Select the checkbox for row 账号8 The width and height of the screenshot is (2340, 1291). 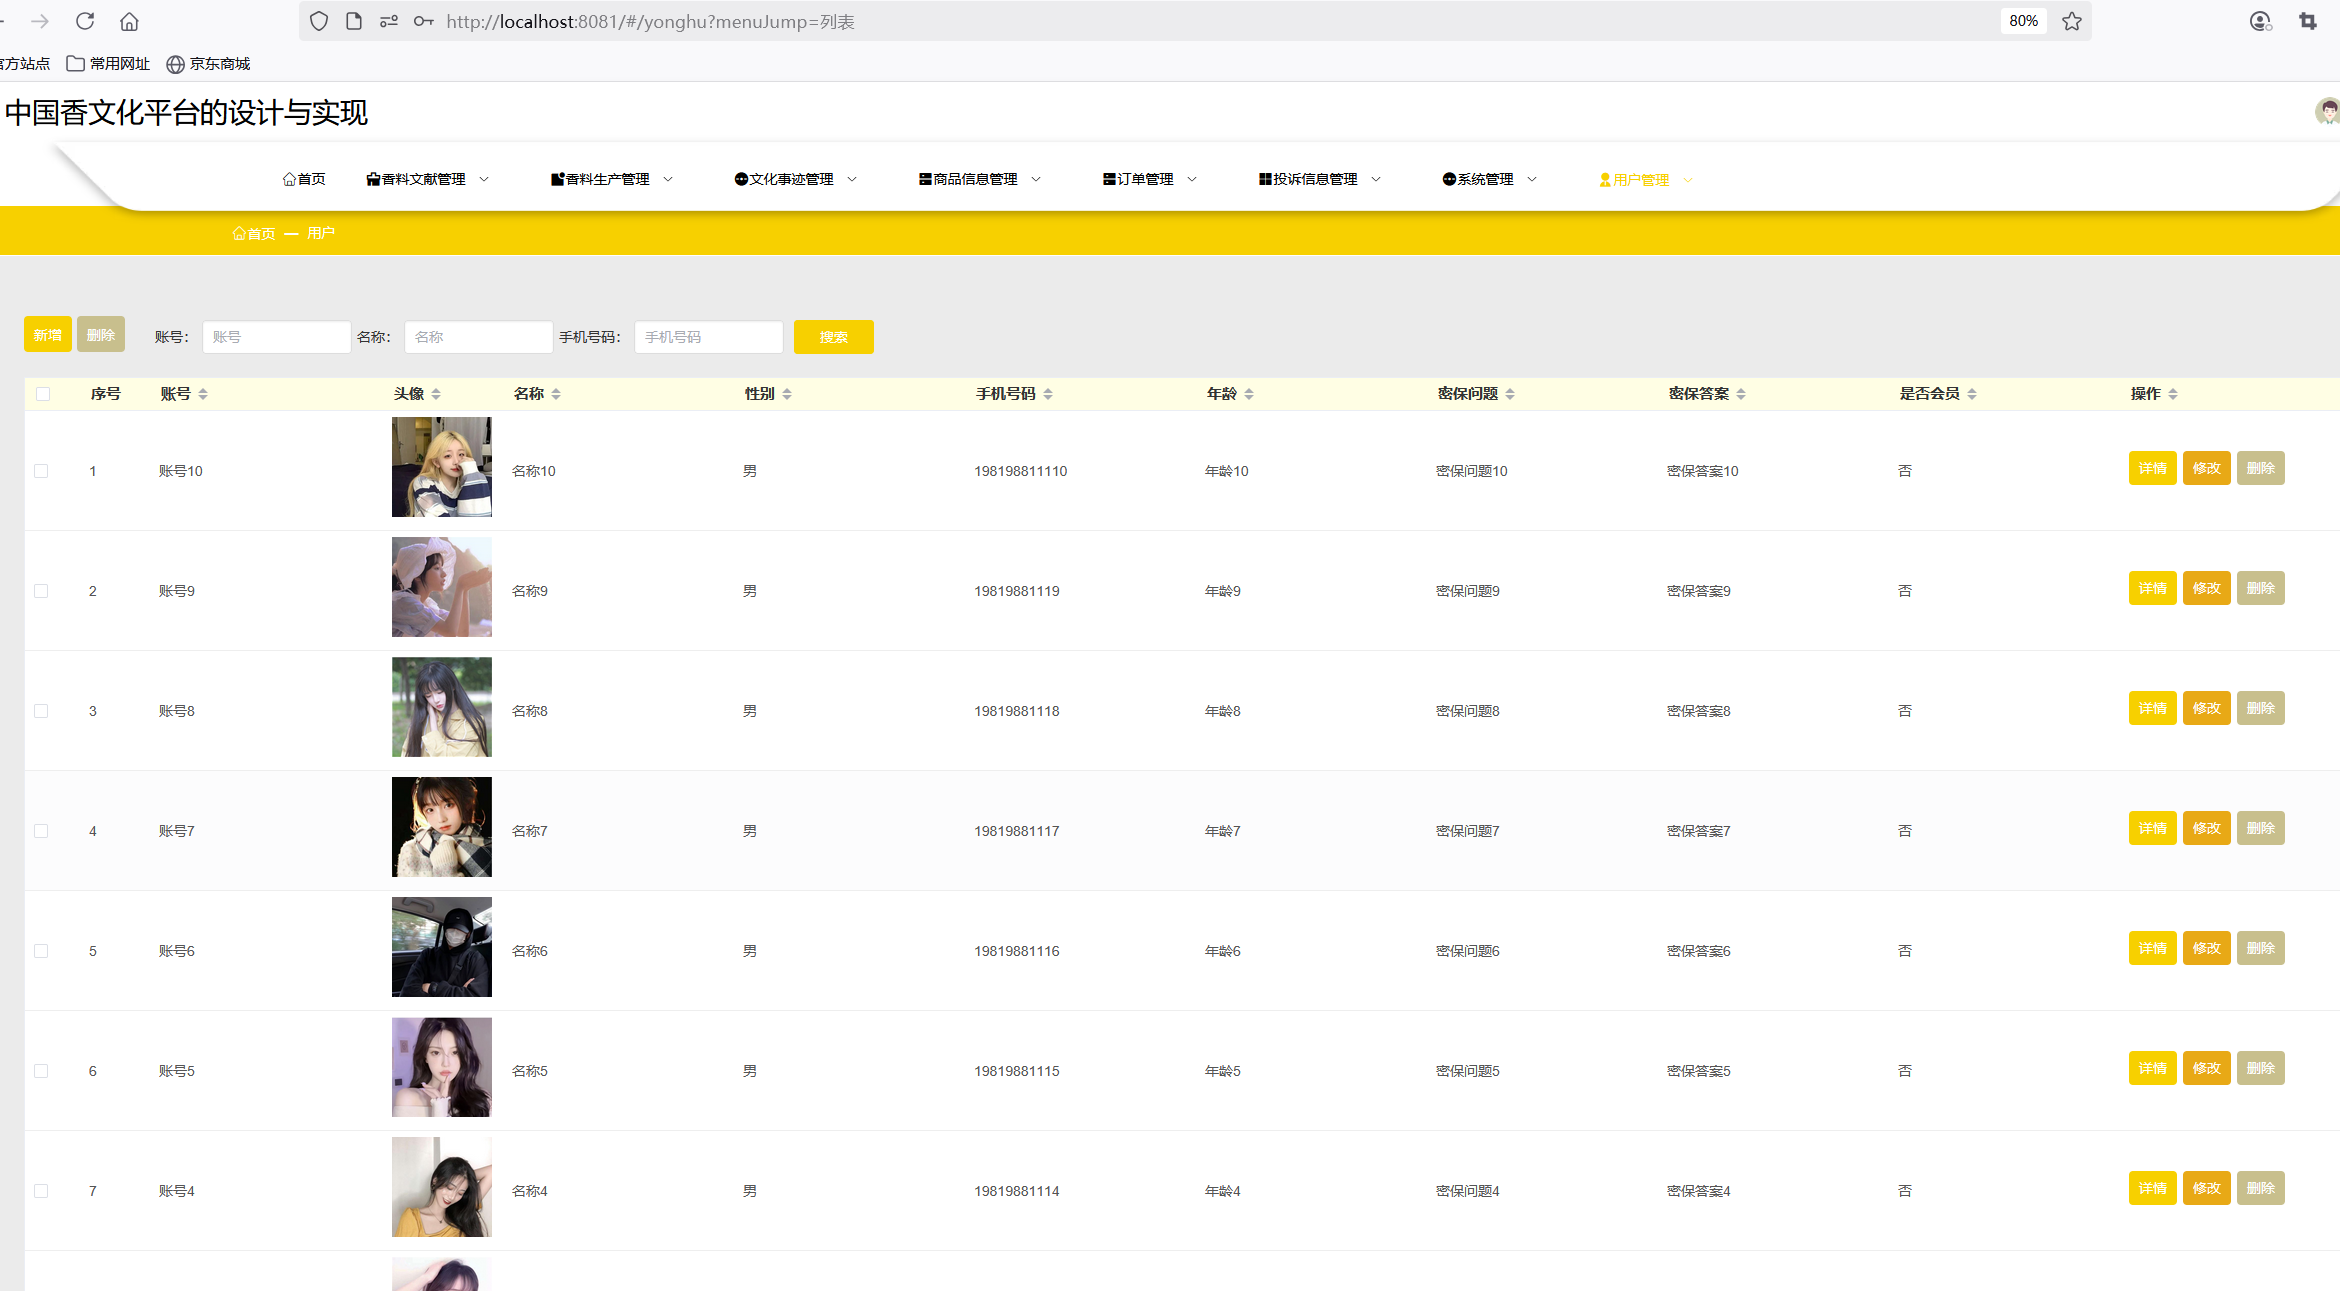point(41,711)
